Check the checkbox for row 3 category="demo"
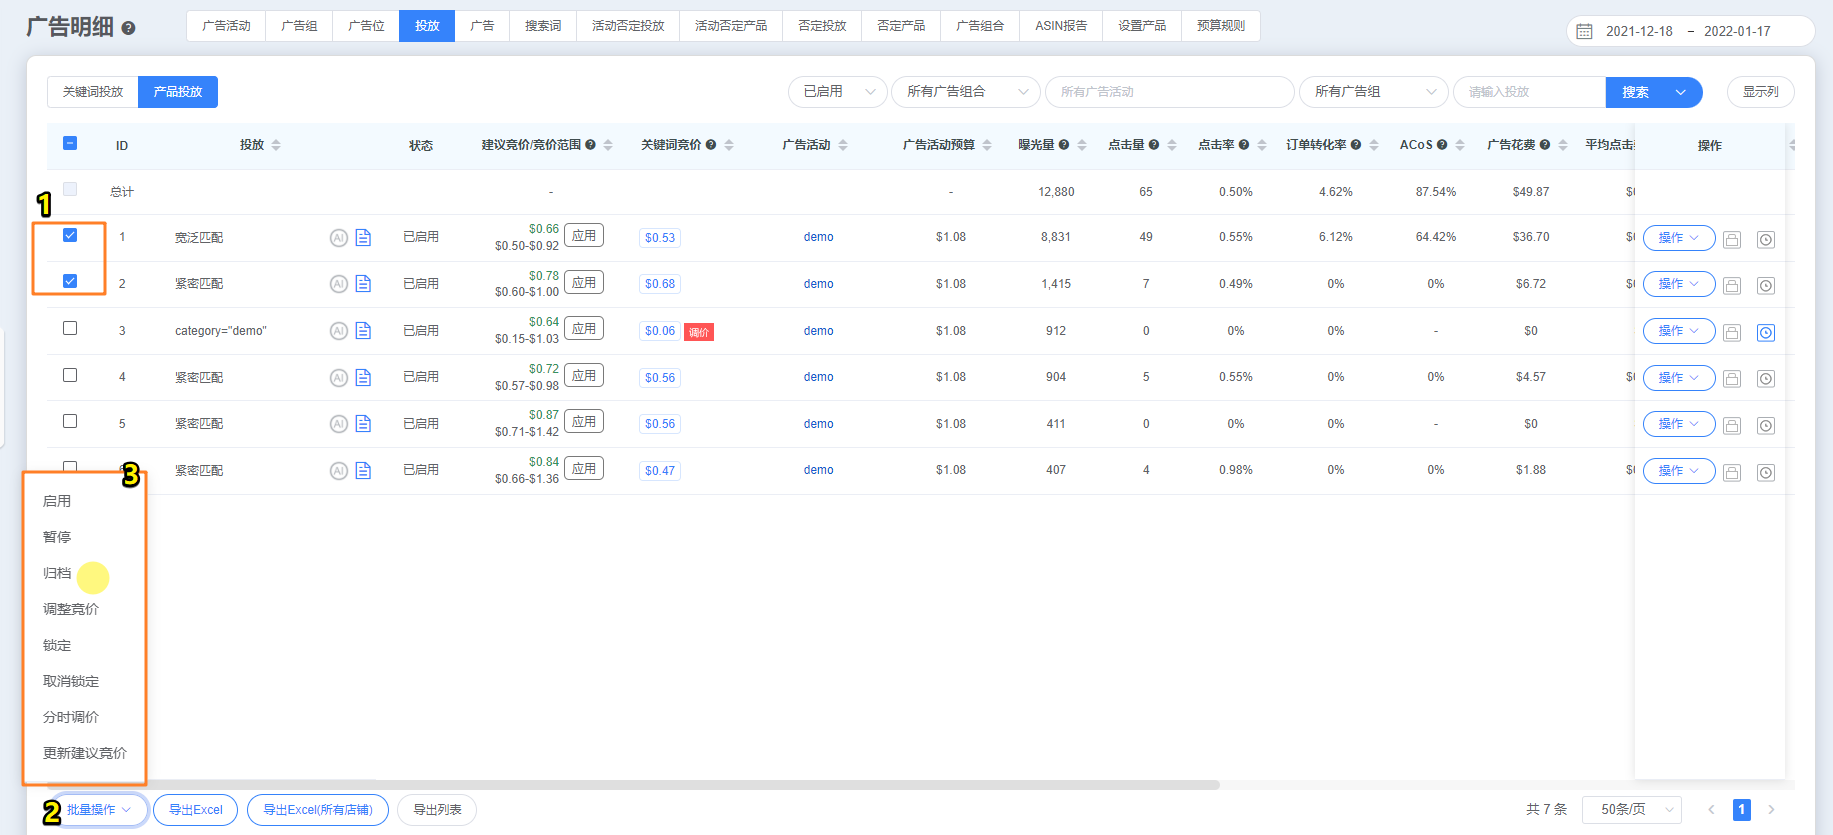 (70, 328)
